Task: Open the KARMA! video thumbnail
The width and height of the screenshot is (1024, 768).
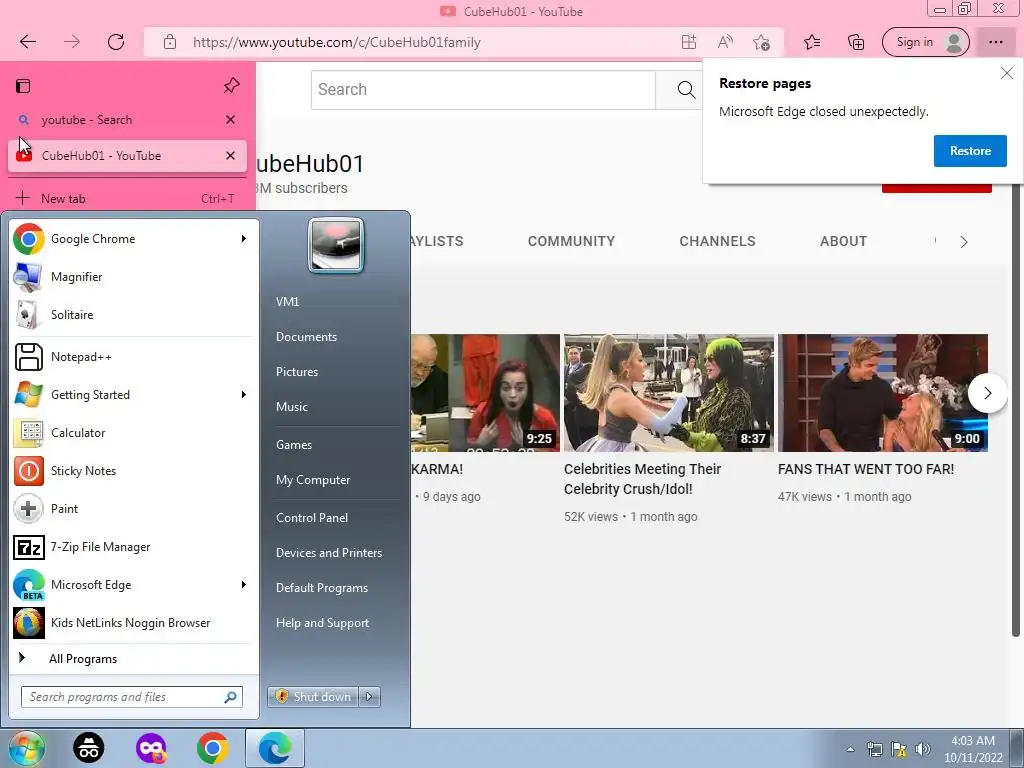Action: 485,392
